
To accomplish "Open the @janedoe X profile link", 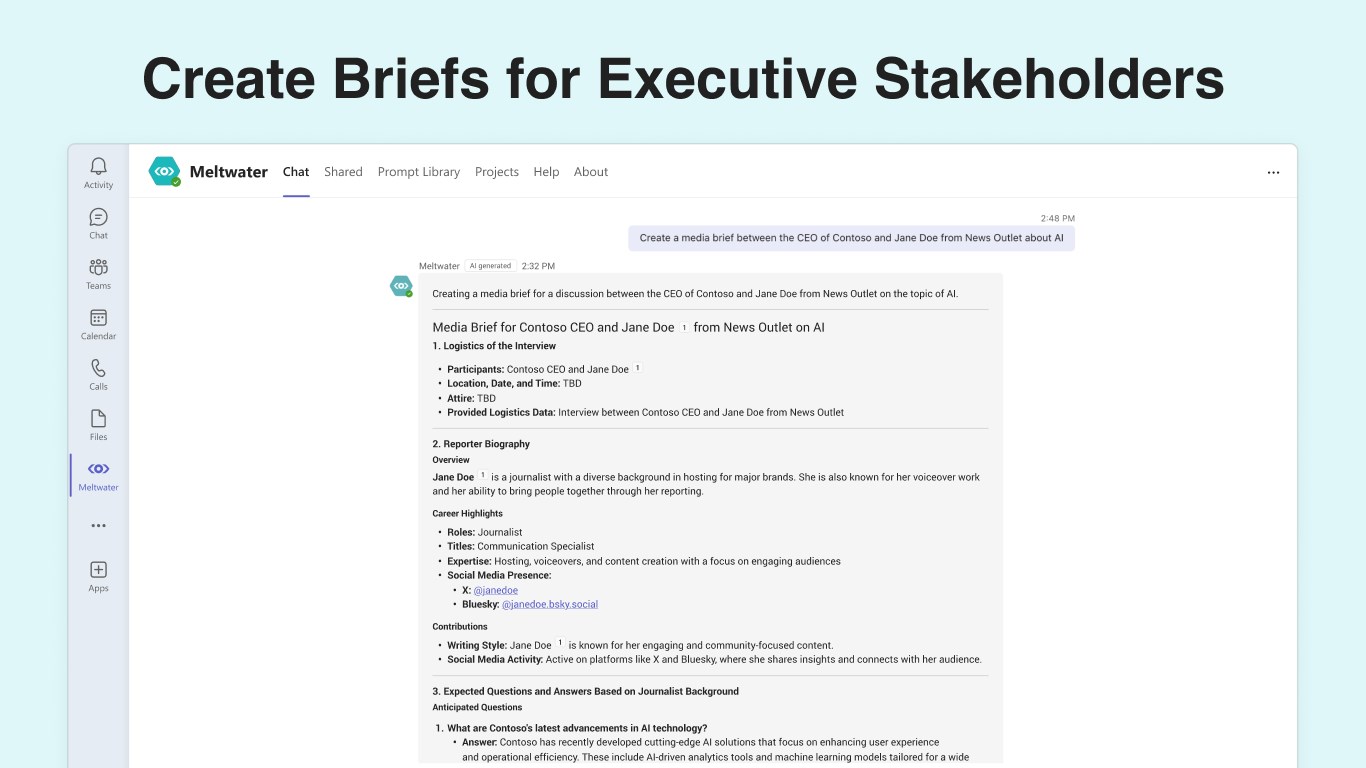I will click(x=494, y=590).
